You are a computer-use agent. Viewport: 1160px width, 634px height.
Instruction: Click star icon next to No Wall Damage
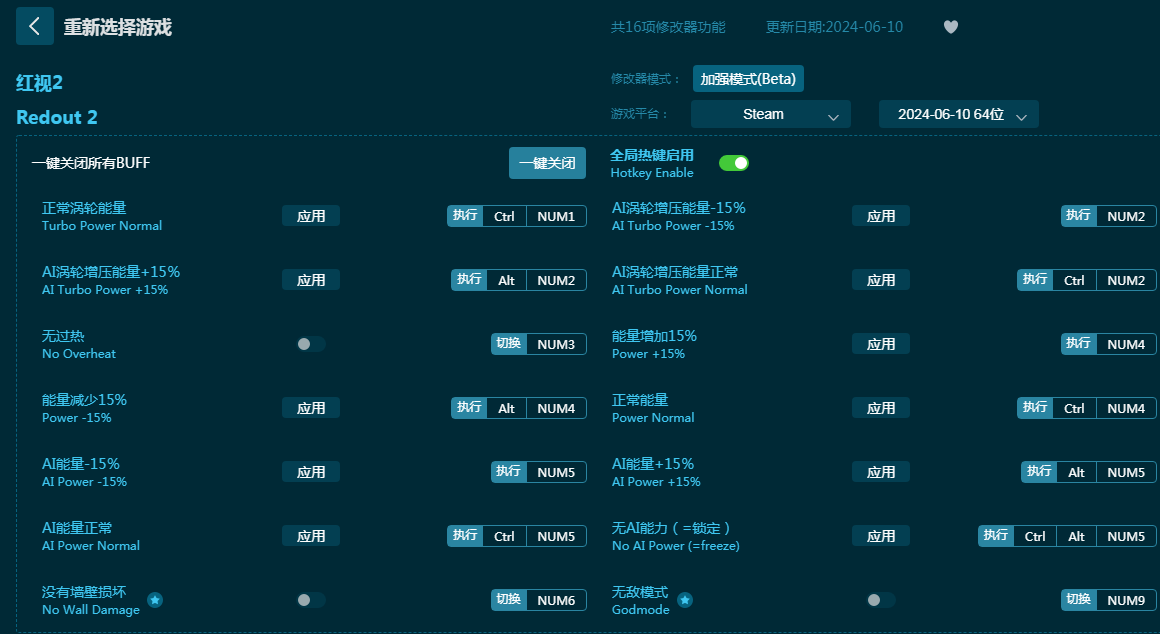click(155, 600)
